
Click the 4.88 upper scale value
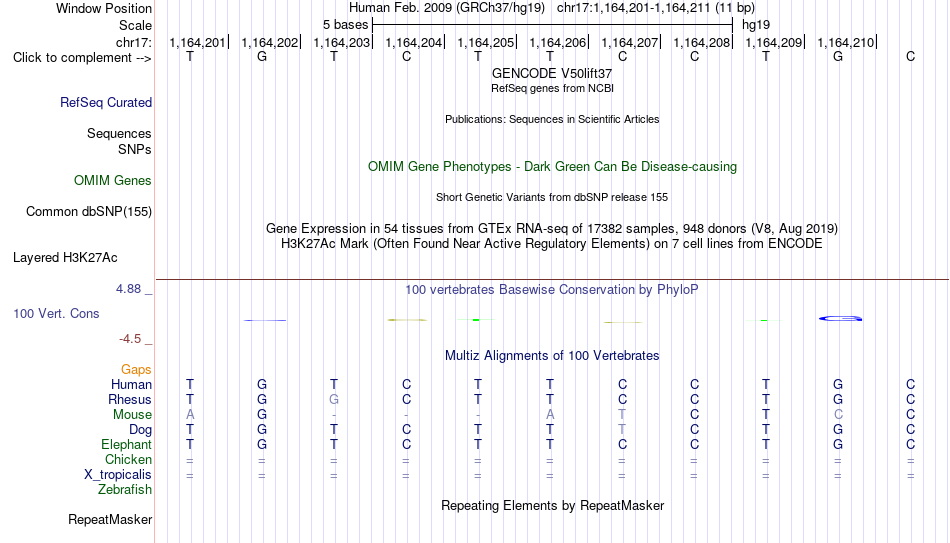coord(128,288)
